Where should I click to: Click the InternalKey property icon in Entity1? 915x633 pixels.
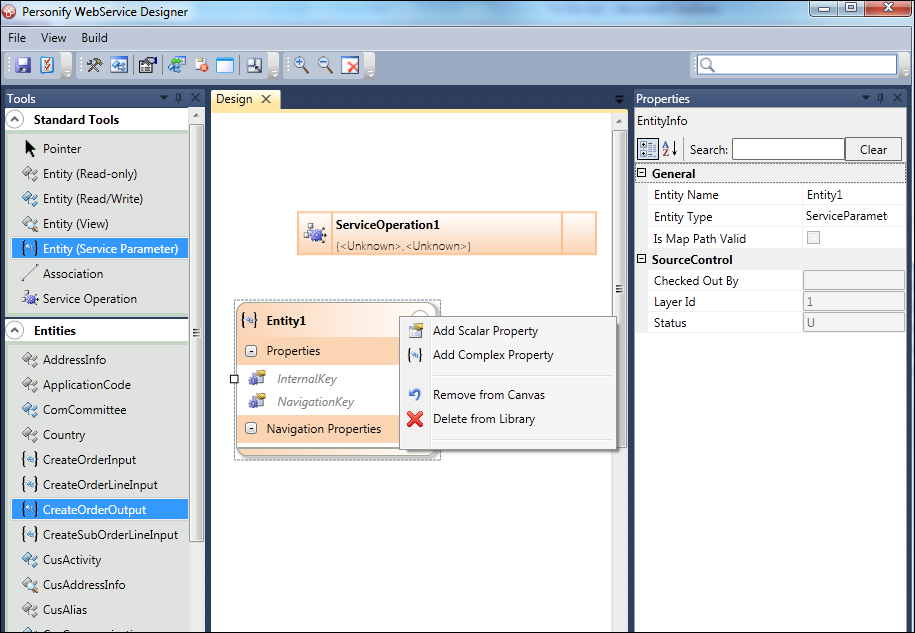point(257,378)
